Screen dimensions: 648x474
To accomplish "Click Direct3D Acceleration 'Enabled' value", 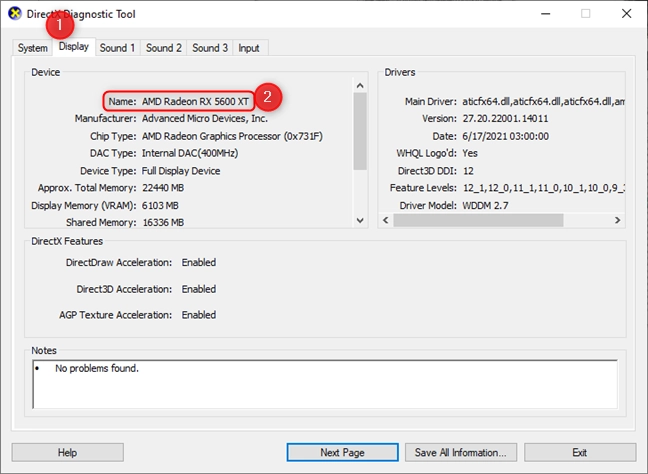I will click(x=199, y=289).
